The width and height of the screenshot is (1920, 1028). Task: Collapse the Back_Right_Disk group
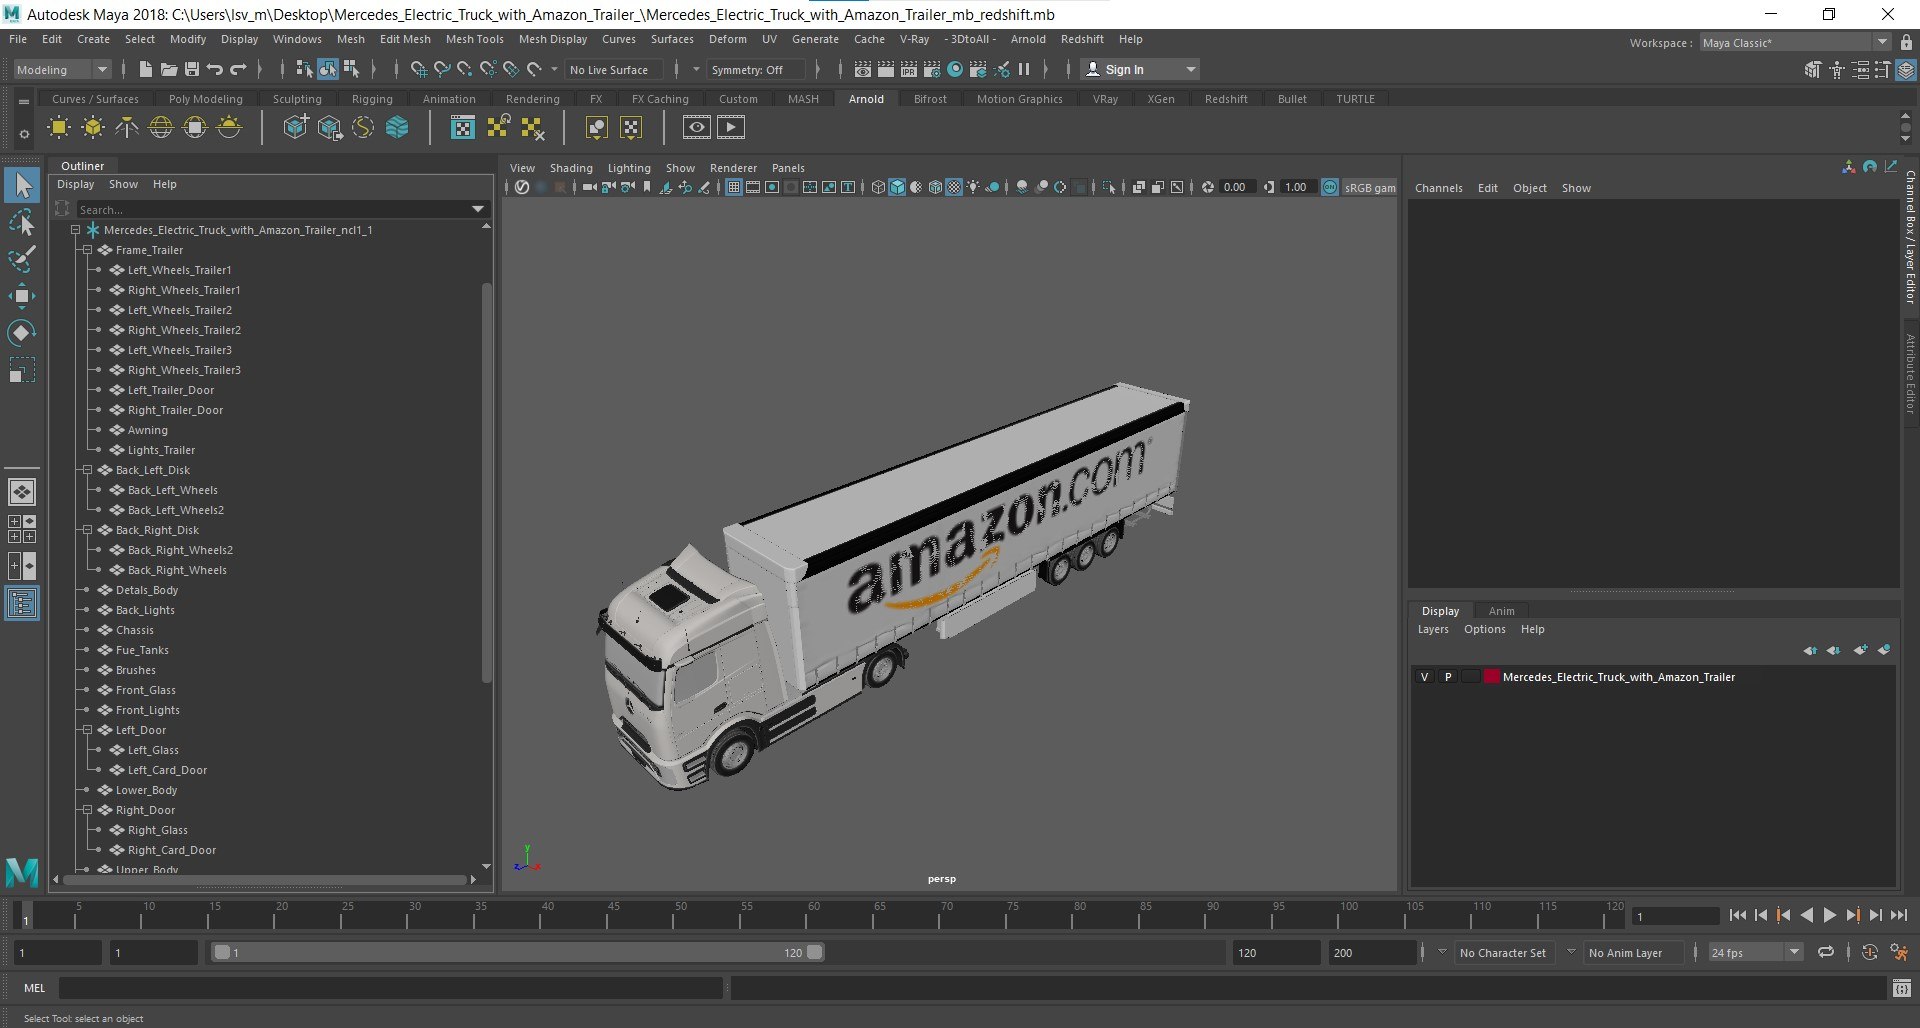(x=87, y=530)
